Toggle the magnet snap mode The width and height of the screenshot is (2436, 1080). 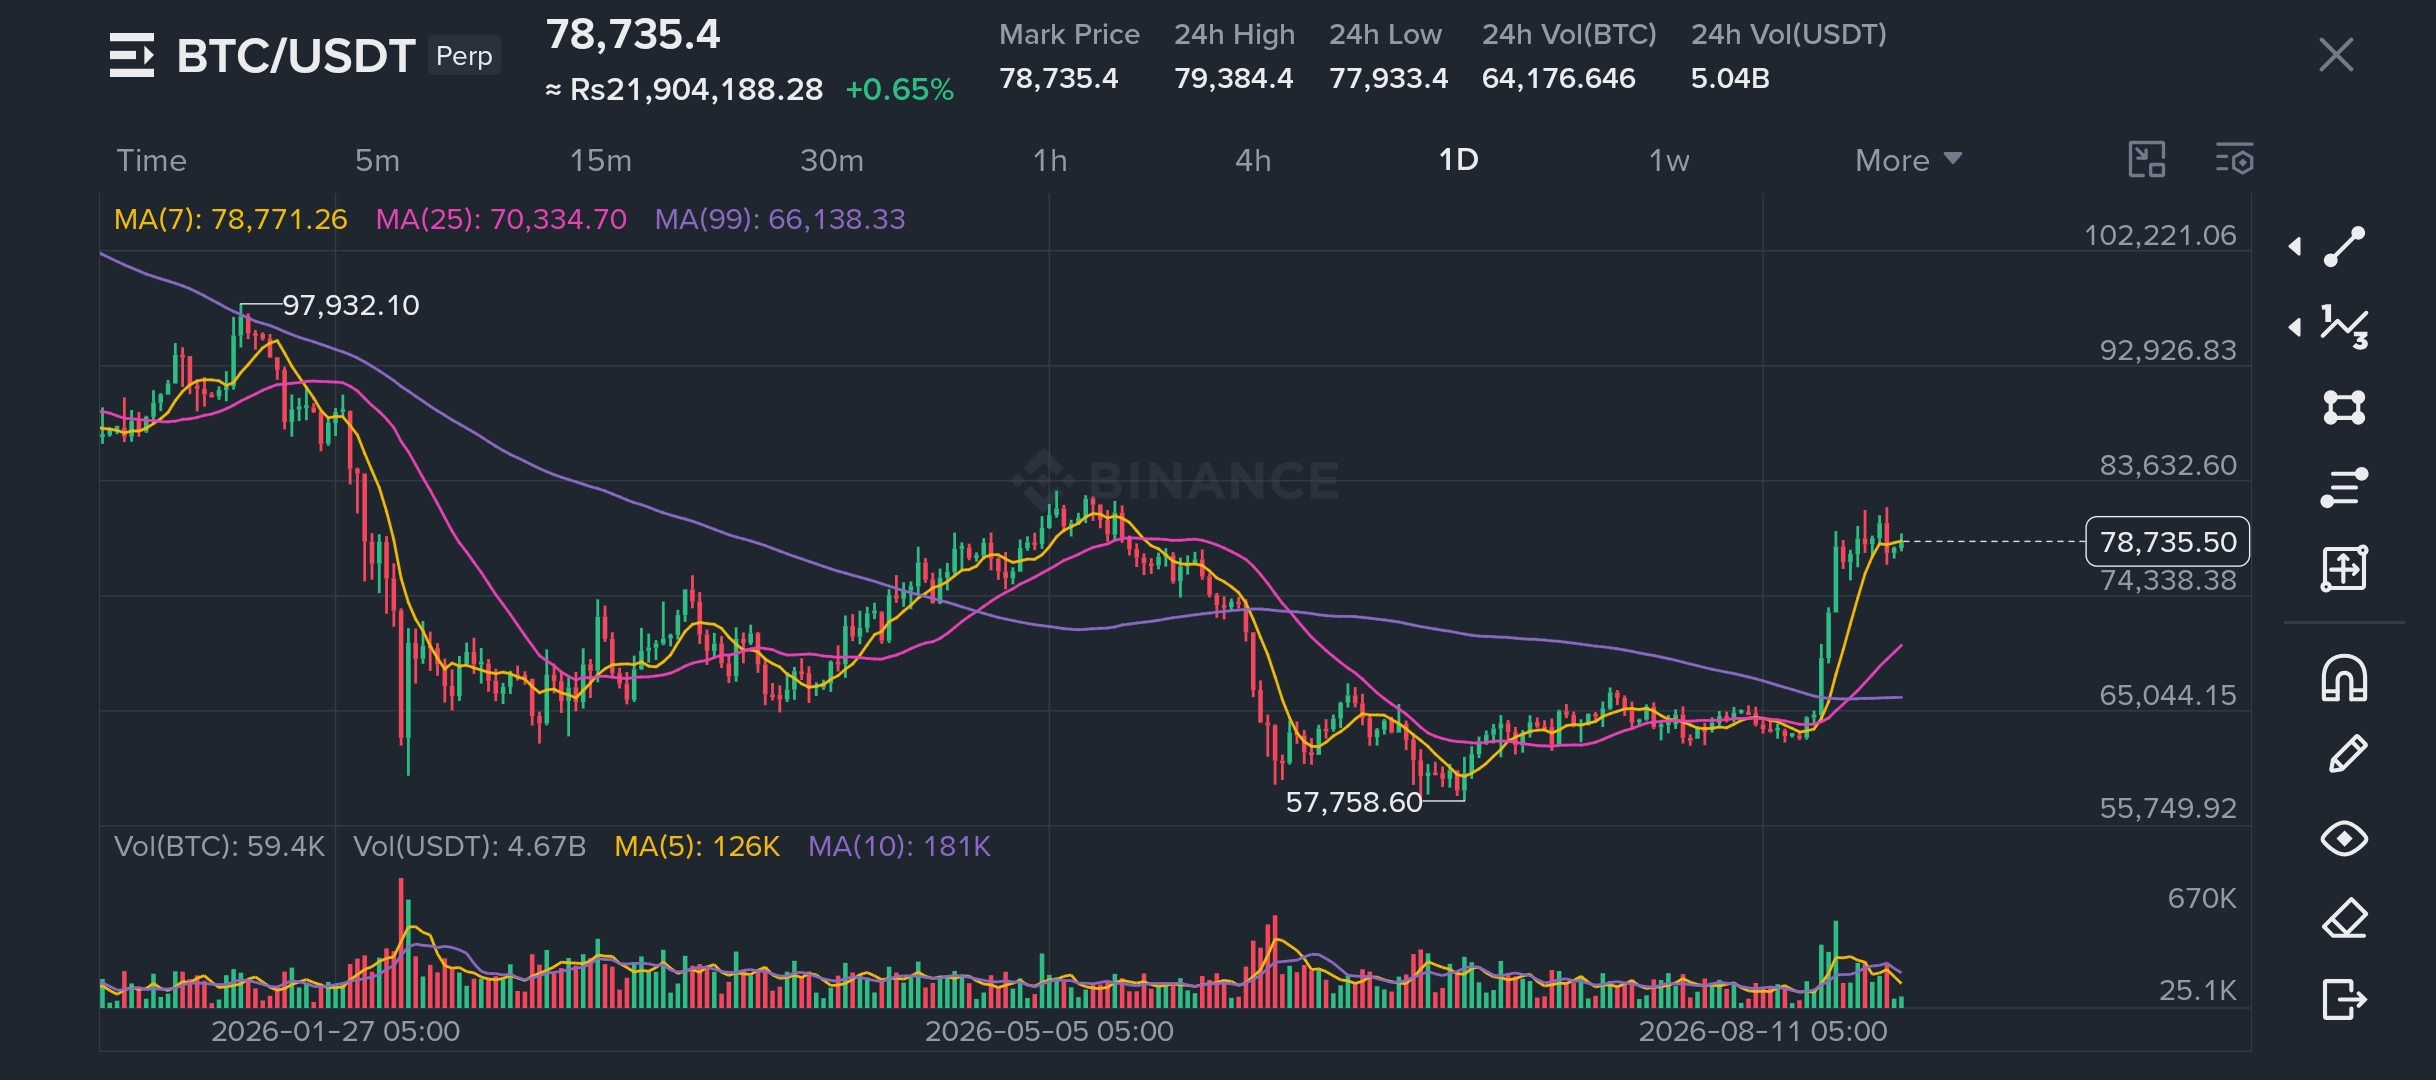click(x=2344, y=678)
